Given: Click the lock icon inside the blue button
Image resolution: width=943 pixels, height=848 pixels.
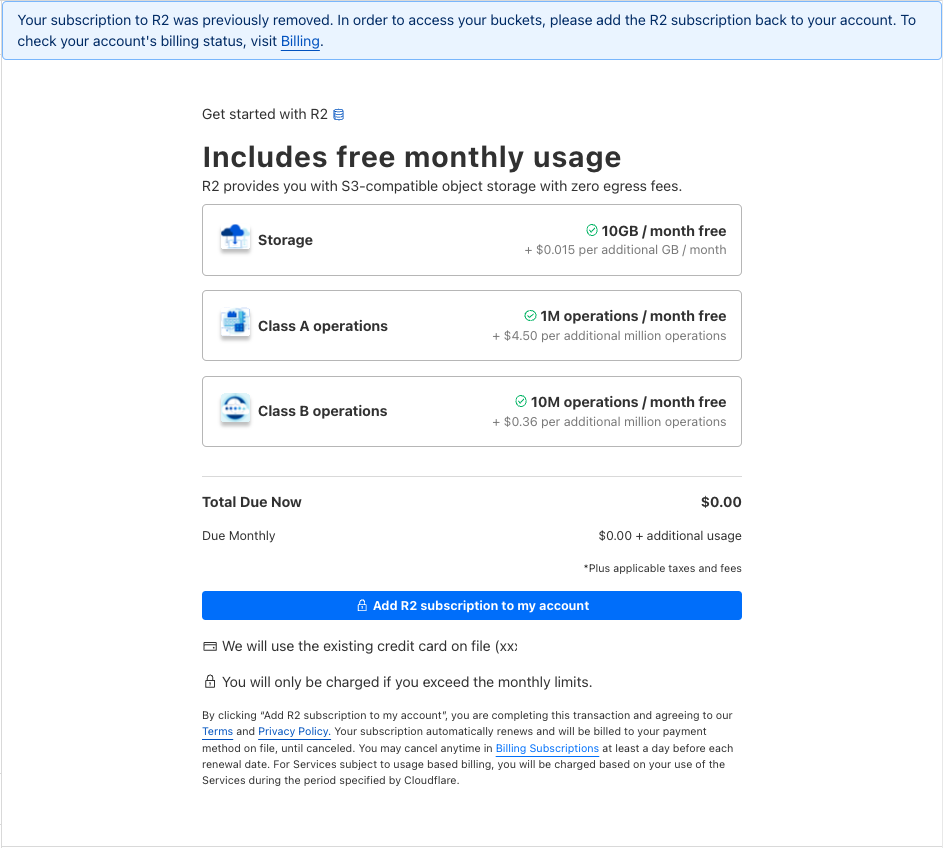Looking at the screenshot, I should pos(362,606).
